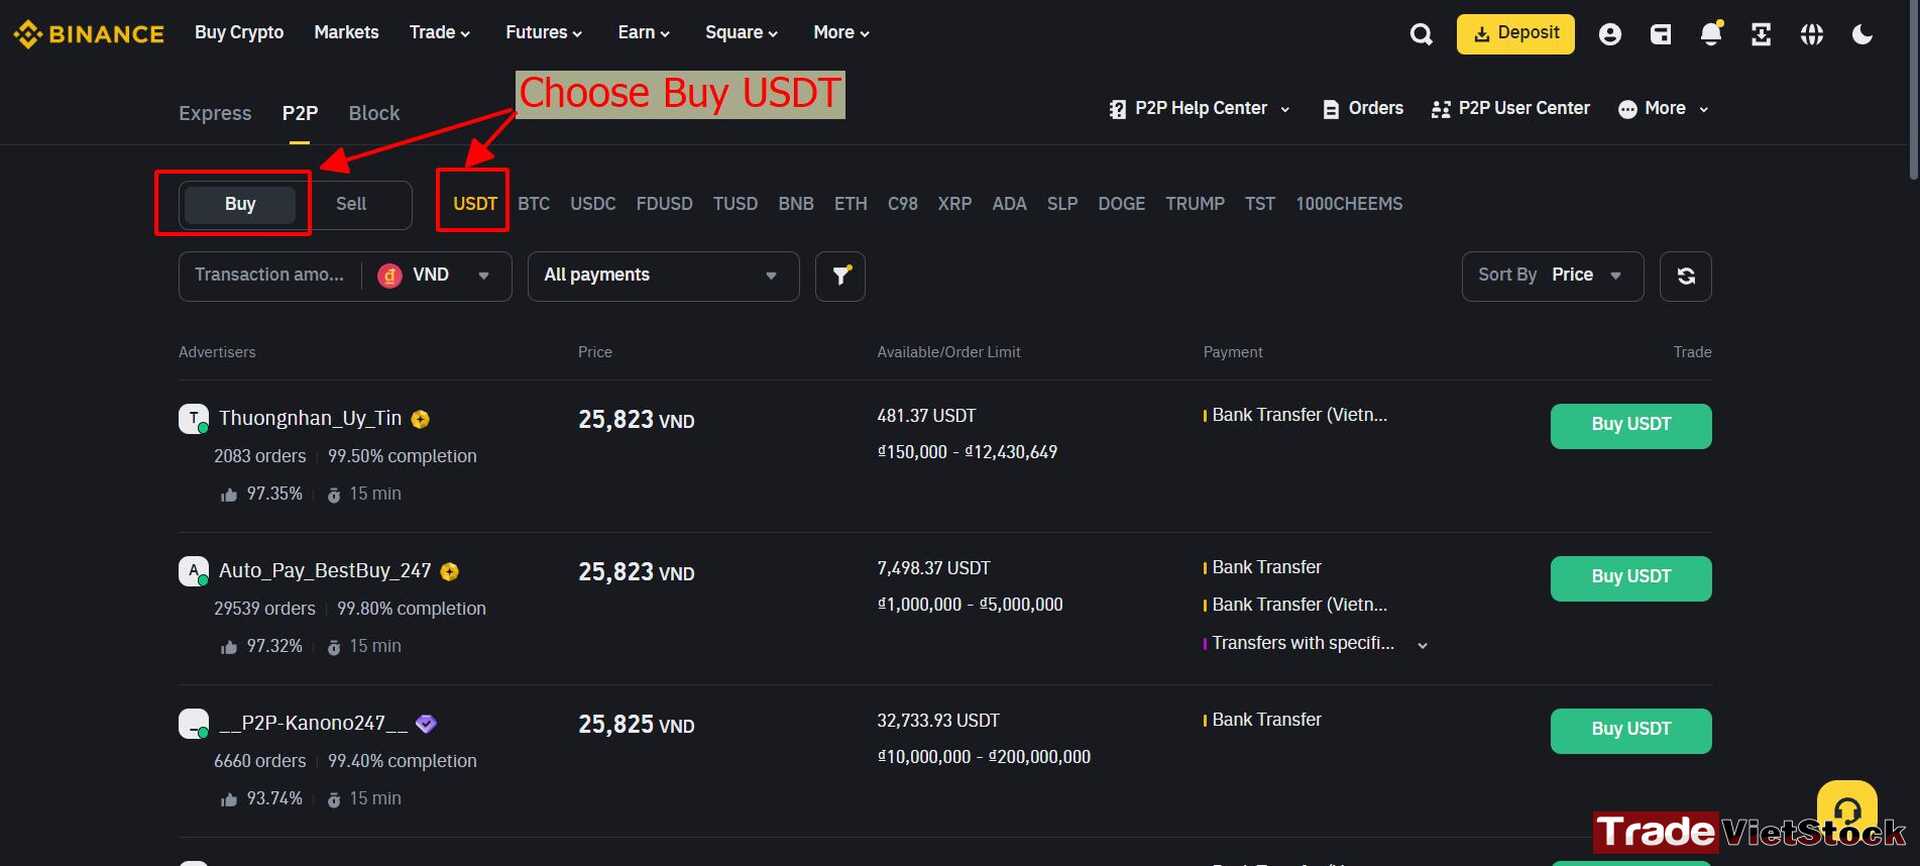This screenshot has height=866, width=1920.
Task: Open the Square dropdown menu
Action: pyautogui.click(x=741, y=33)
